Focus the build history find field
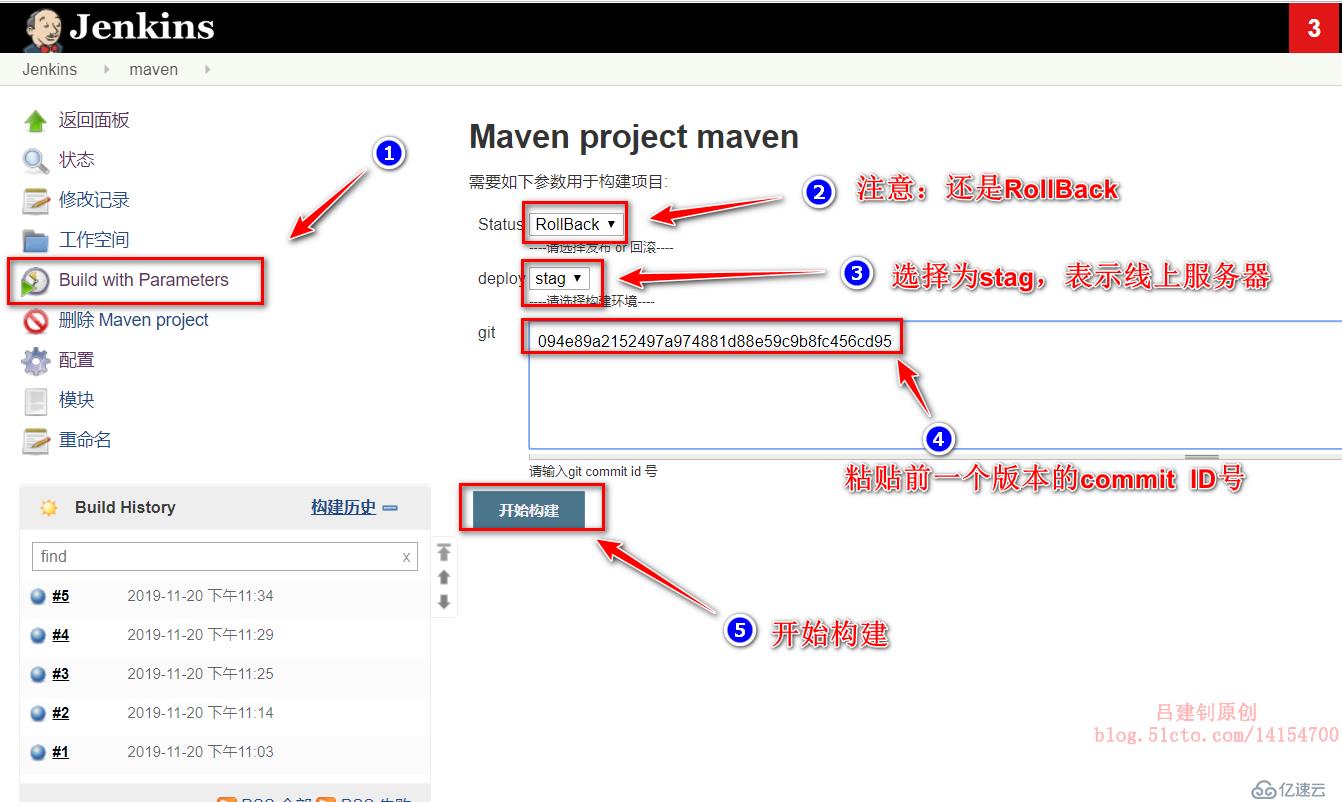The height and width of the screenshot is (802, 1342). (225, 557)
